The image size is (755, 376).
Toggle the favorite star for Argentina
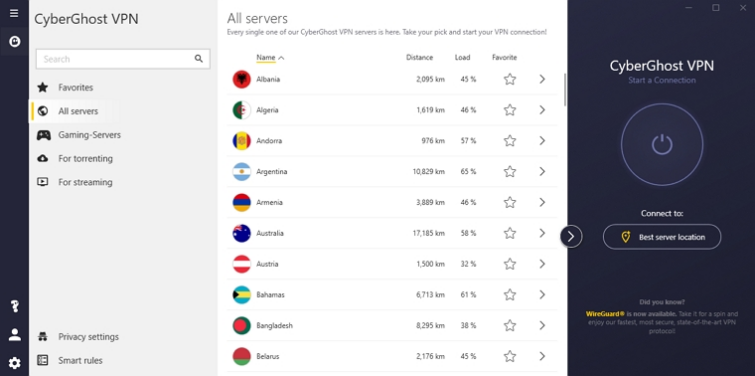pos(509,171)
